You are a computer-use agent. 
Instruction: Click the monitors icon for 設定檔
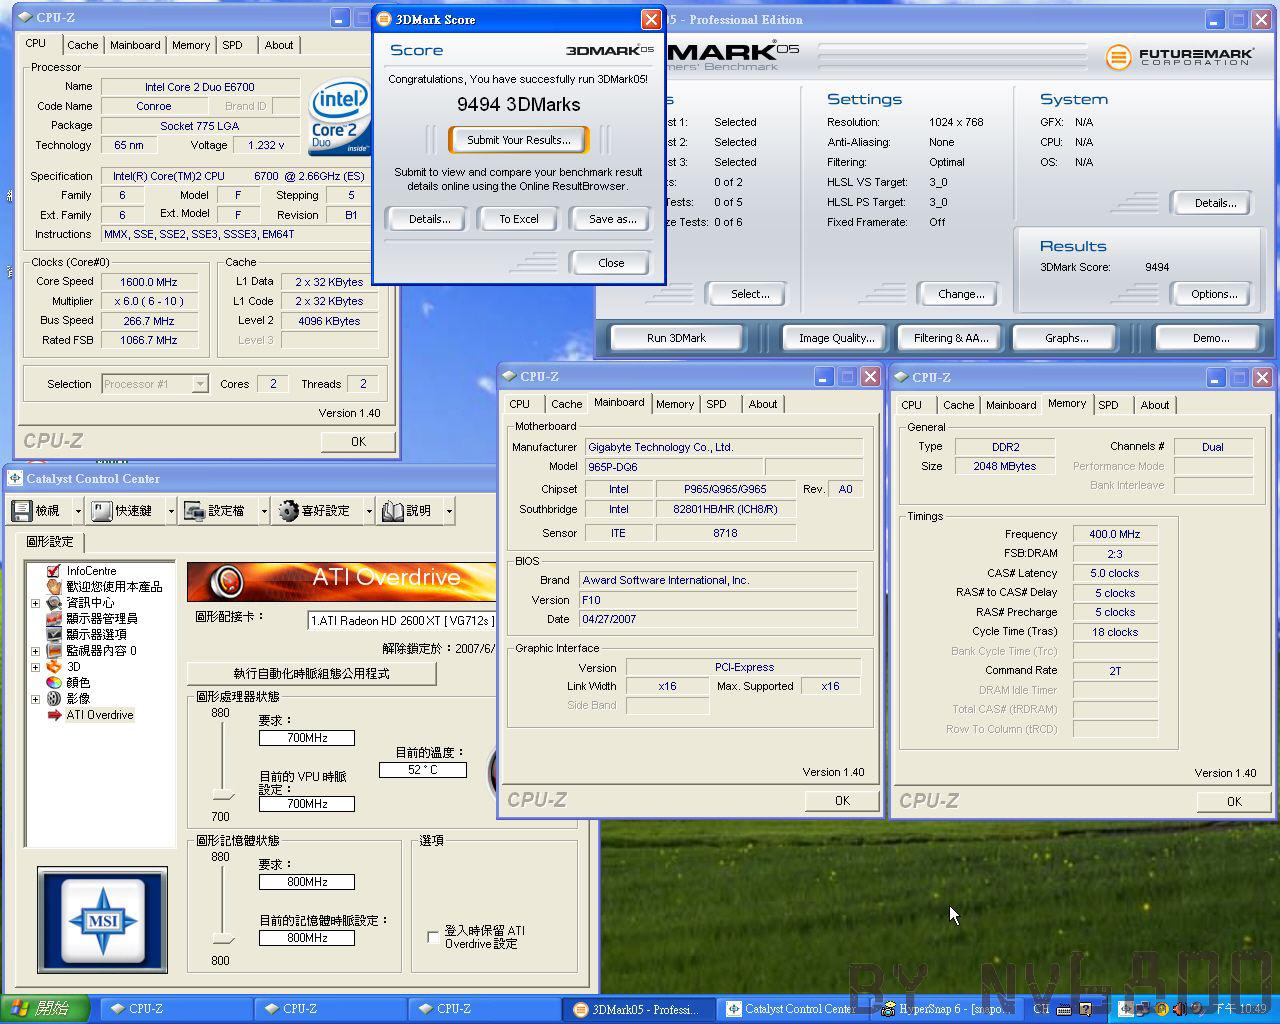tap(194, 511)
